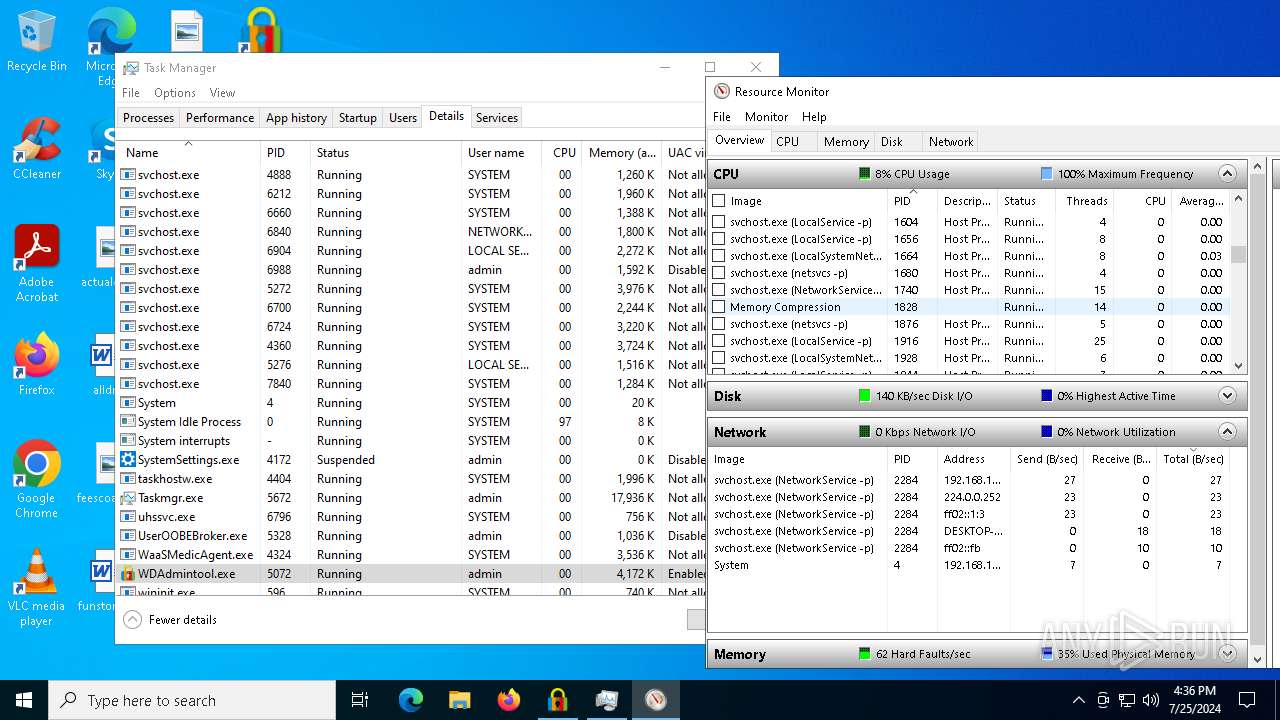Viewport: 1280px width, 720px height.
Task: Check the Memory Compression checkbox
Action: tap(718, 307)
